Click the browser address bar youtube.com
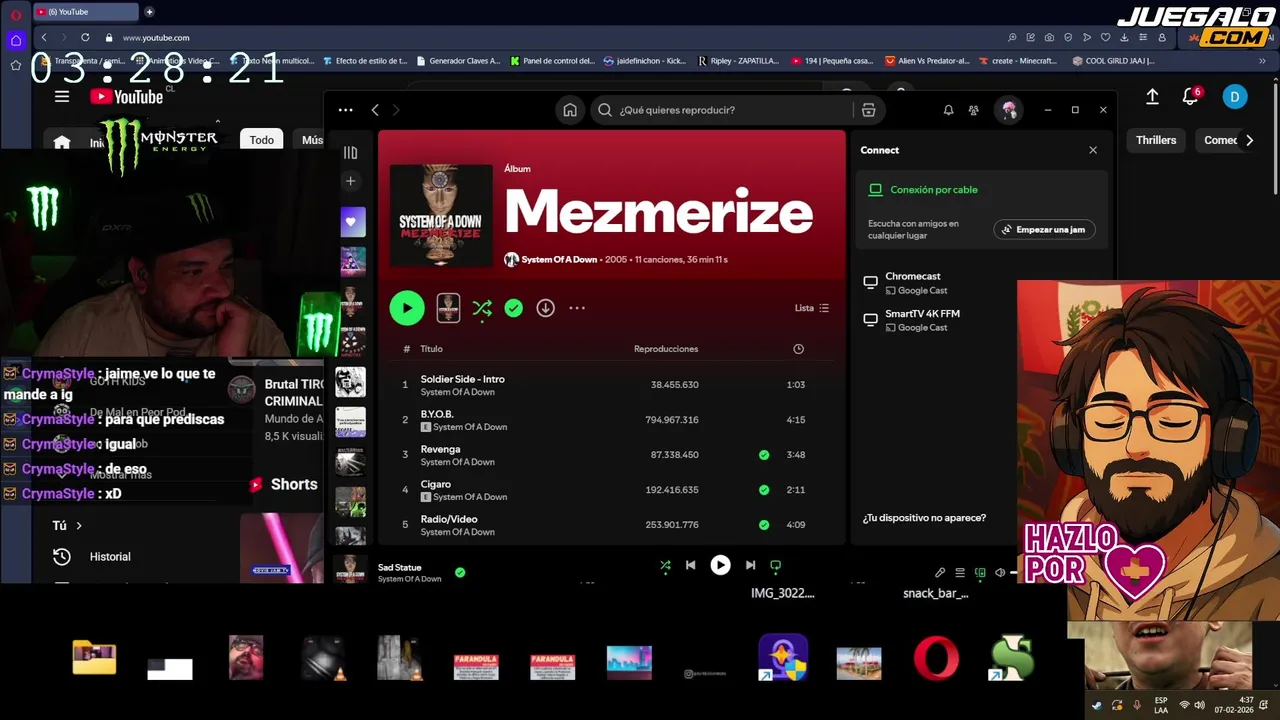Viewport: 1280px width, 720px height. click(x=155, y=38)
